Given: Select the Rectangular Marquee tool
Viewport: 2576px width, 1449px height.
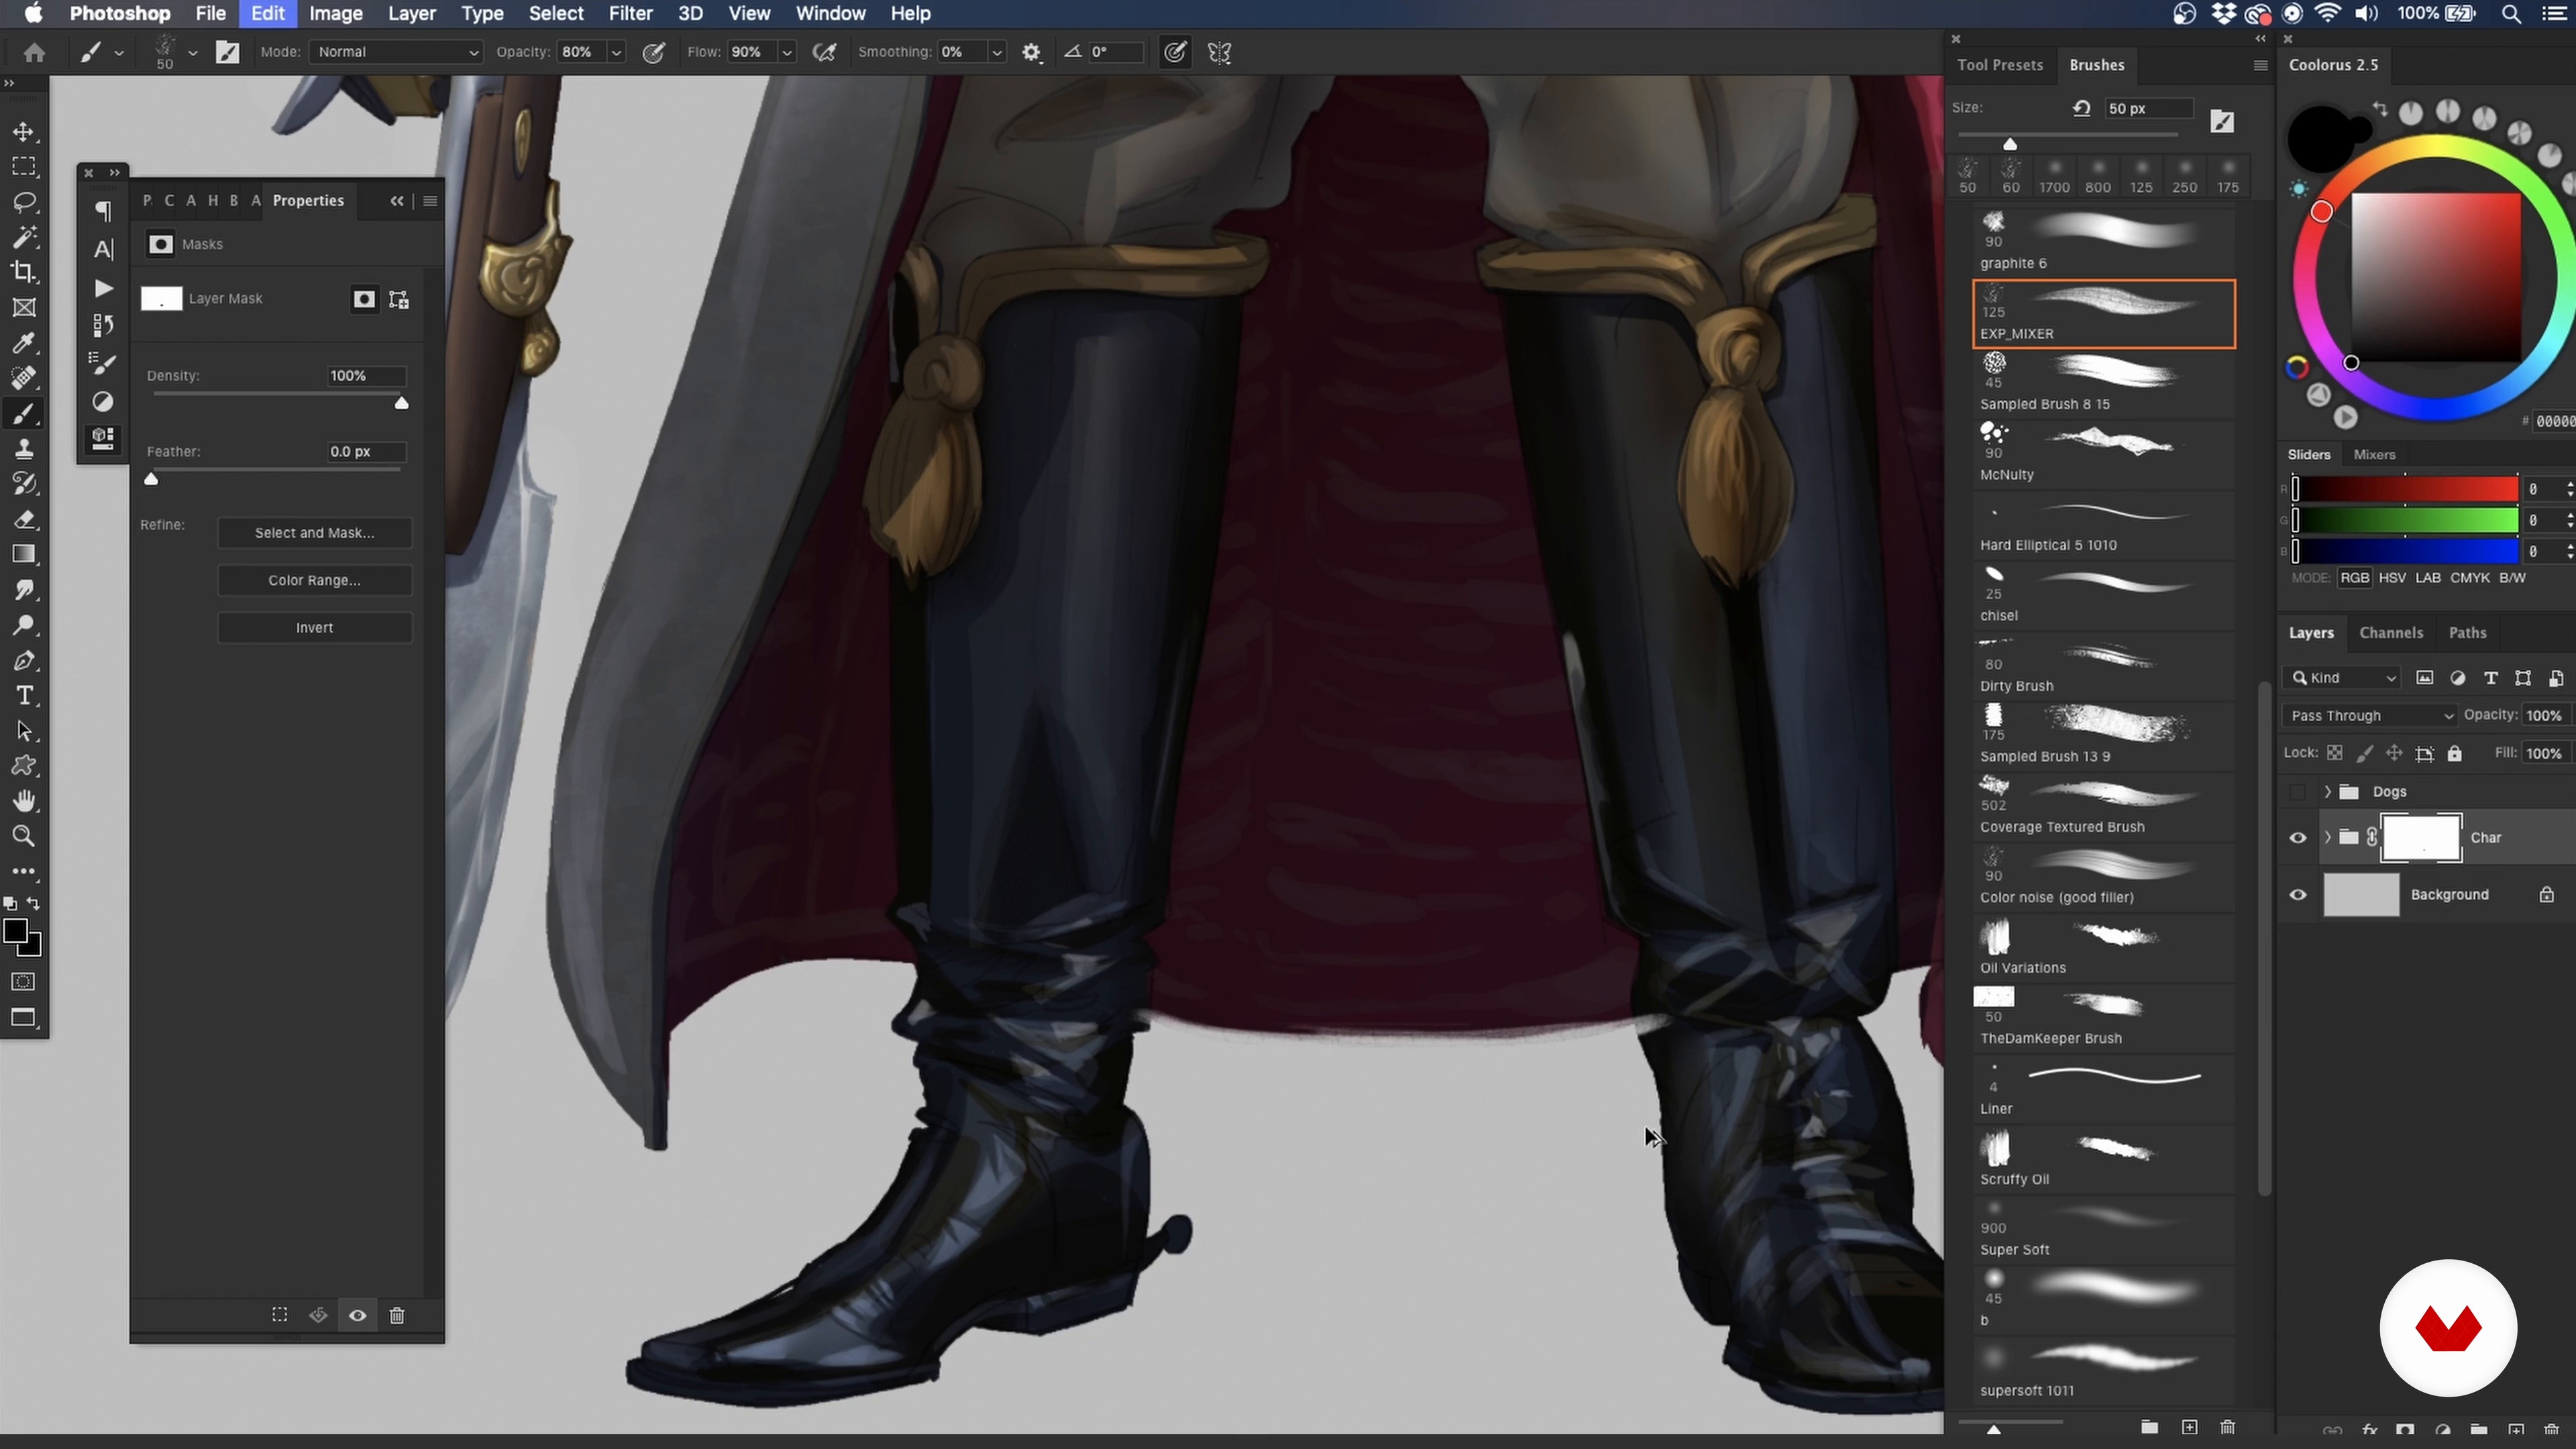Looking at the screenshot, I should (24, 167).
